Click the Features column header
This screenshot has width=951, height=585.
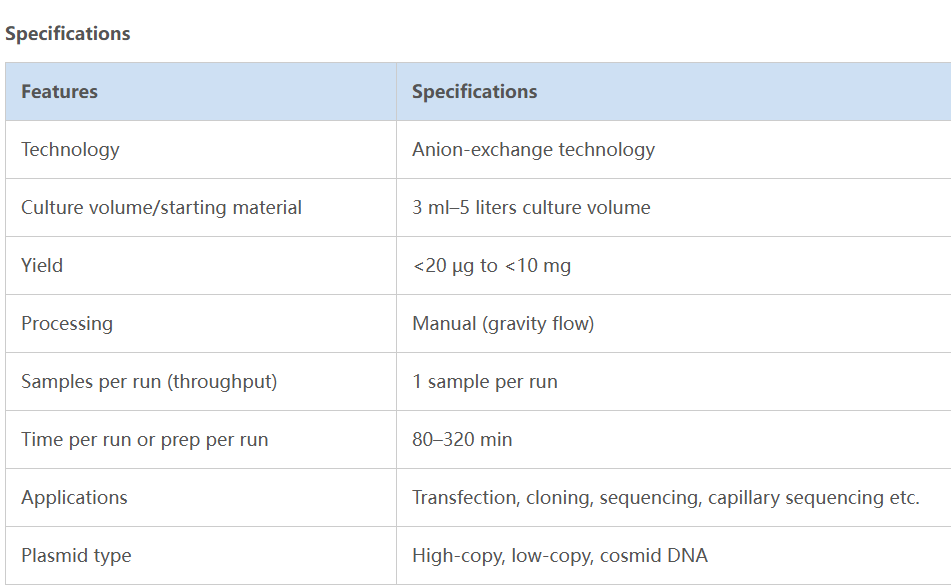click(60, 92)
